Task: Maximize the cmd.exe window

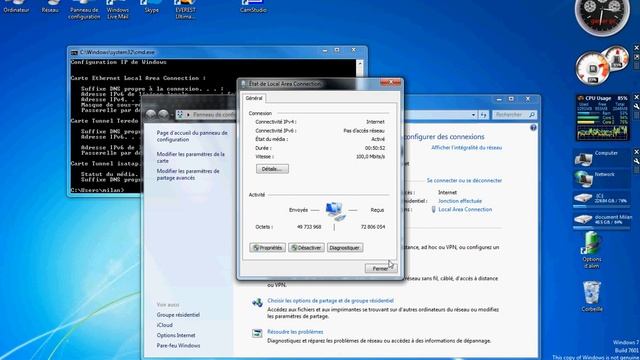Action: click(337, 50)
